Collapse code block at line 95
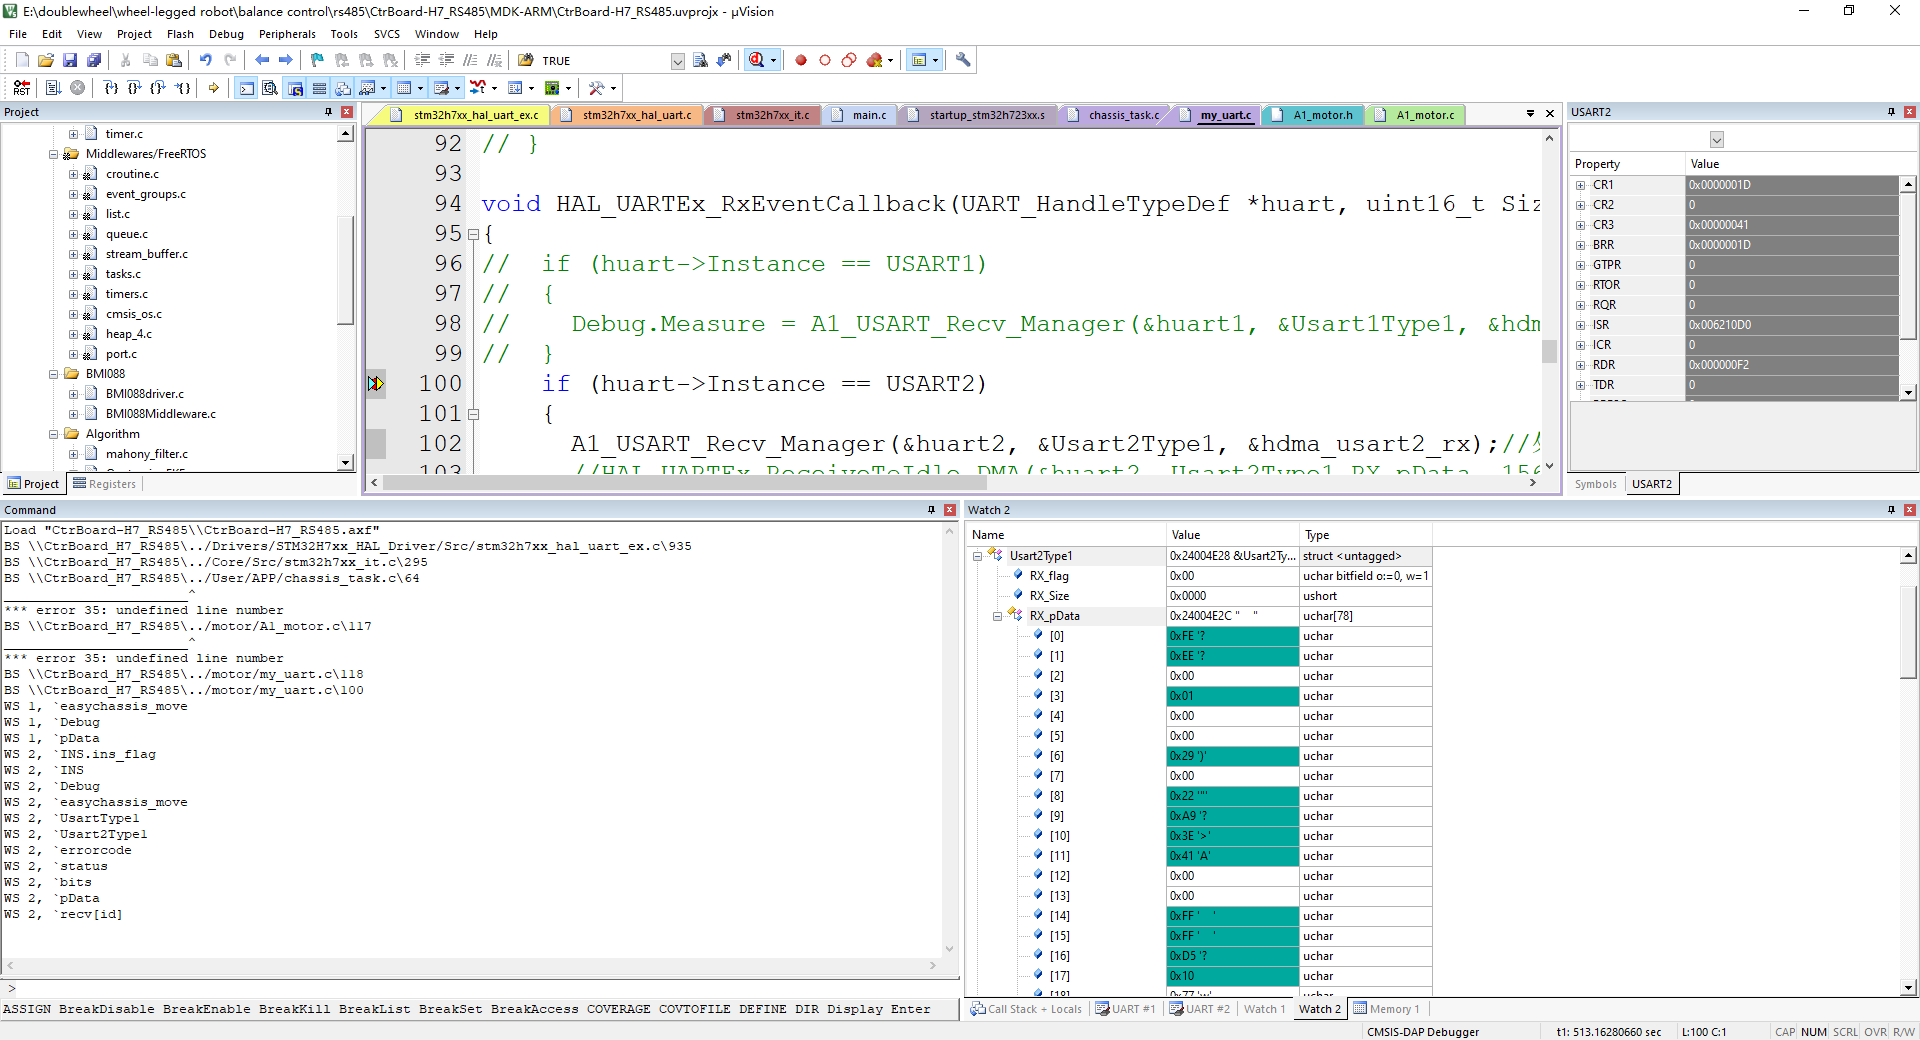1920x1040 pixels. coord(474,234)
